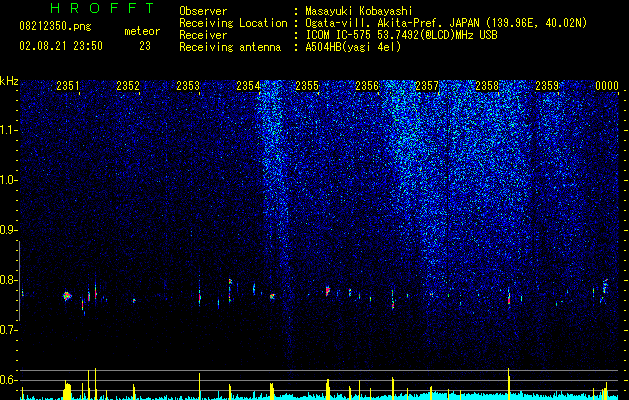Click the bright meteor echo just below the 2351 marker
This screenshot has width=629, height=400.
[x=67, y=296]
